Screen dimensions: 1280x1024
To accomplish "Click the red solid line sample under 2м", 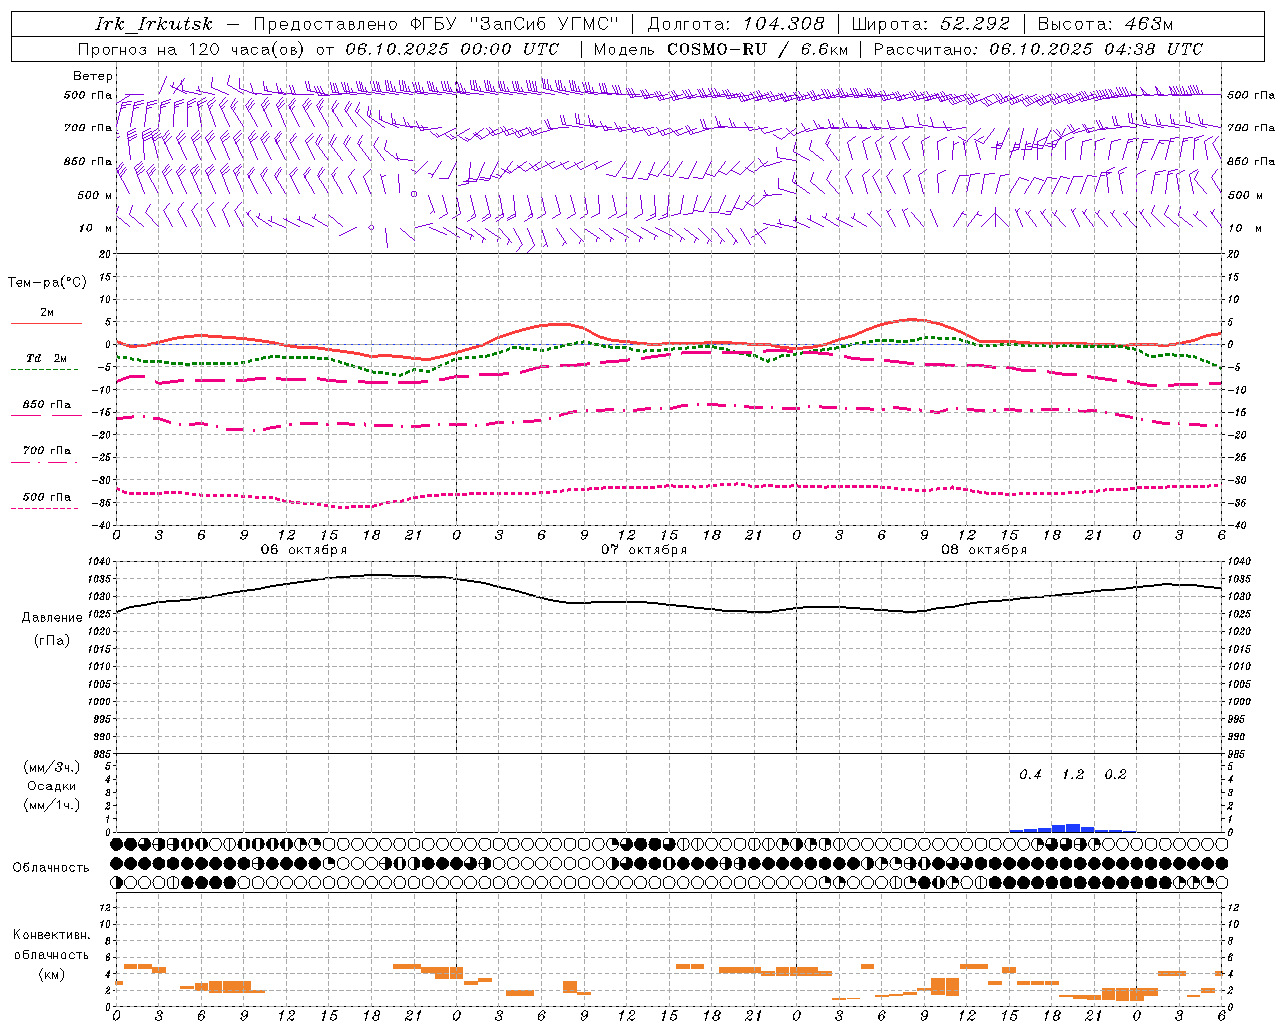I will (46, 324).
